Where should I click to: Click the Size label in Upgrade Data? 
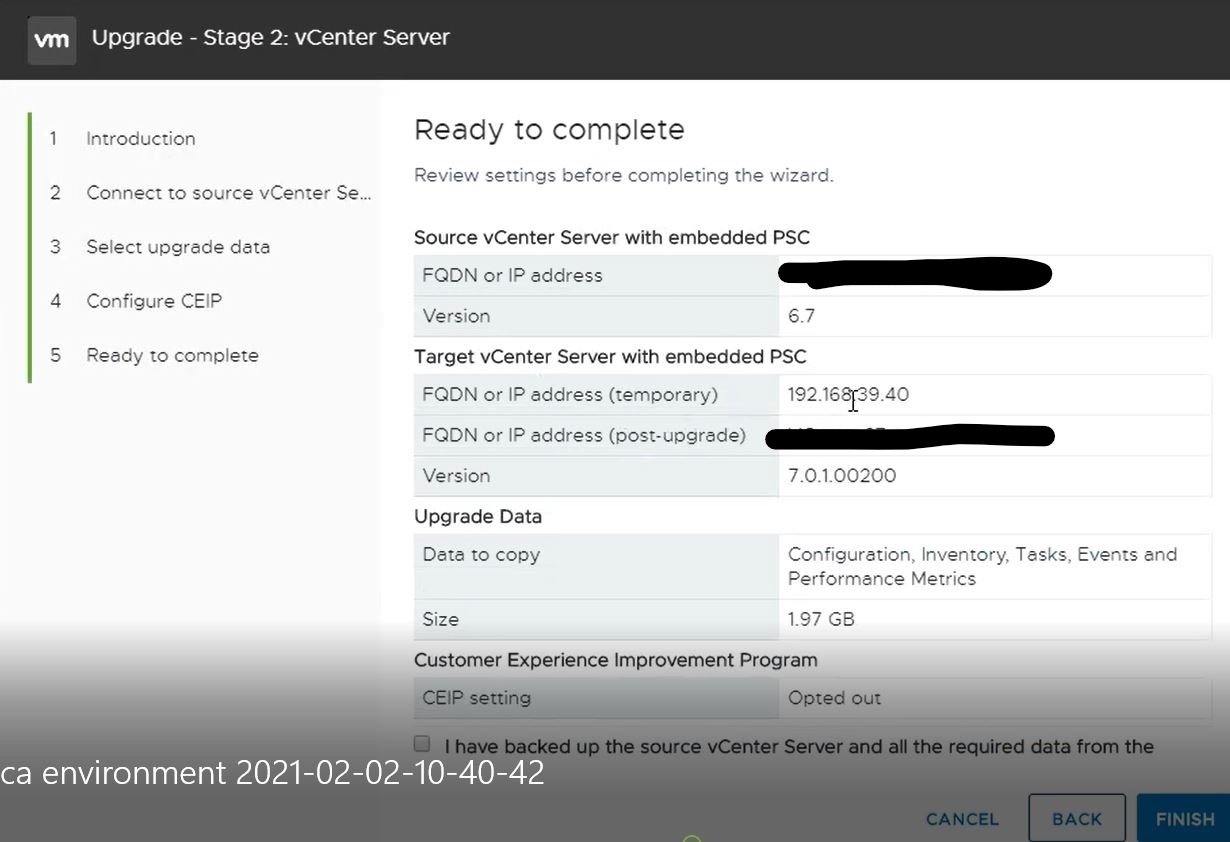coord(441,619)
